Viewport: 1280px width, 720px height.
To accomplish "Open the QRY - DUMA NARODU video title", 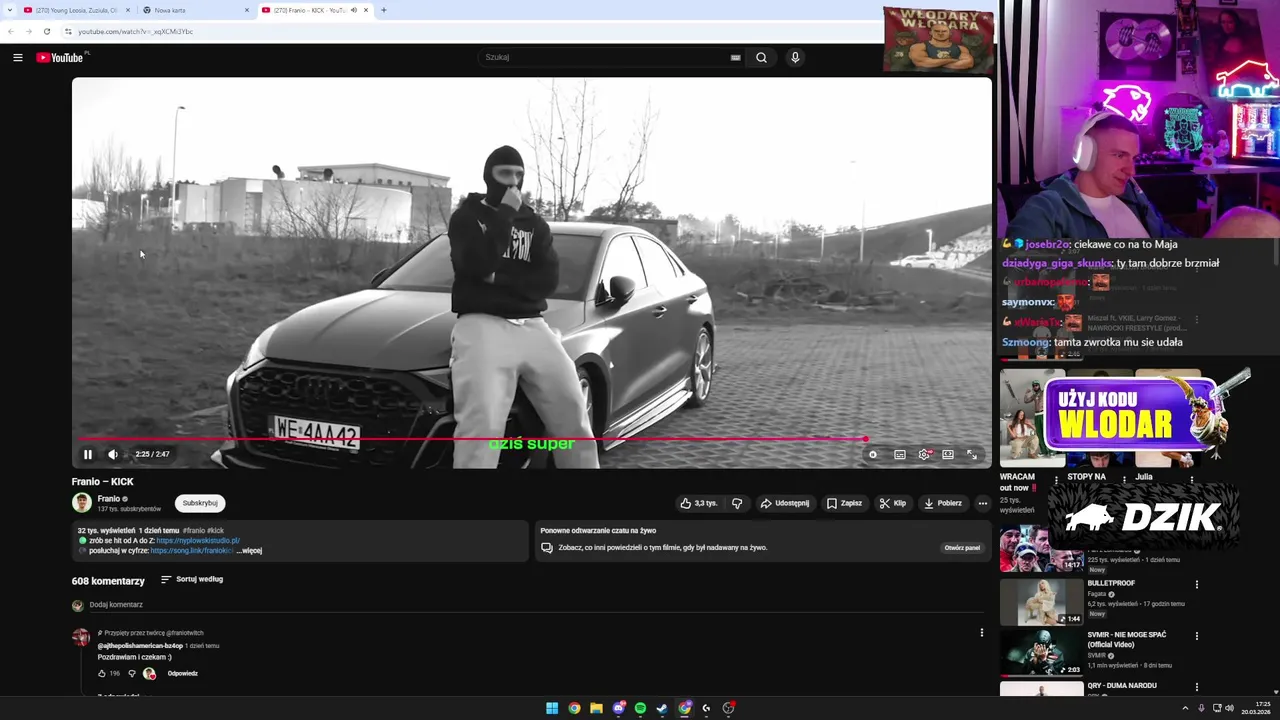I will [x=1122, y=686].
